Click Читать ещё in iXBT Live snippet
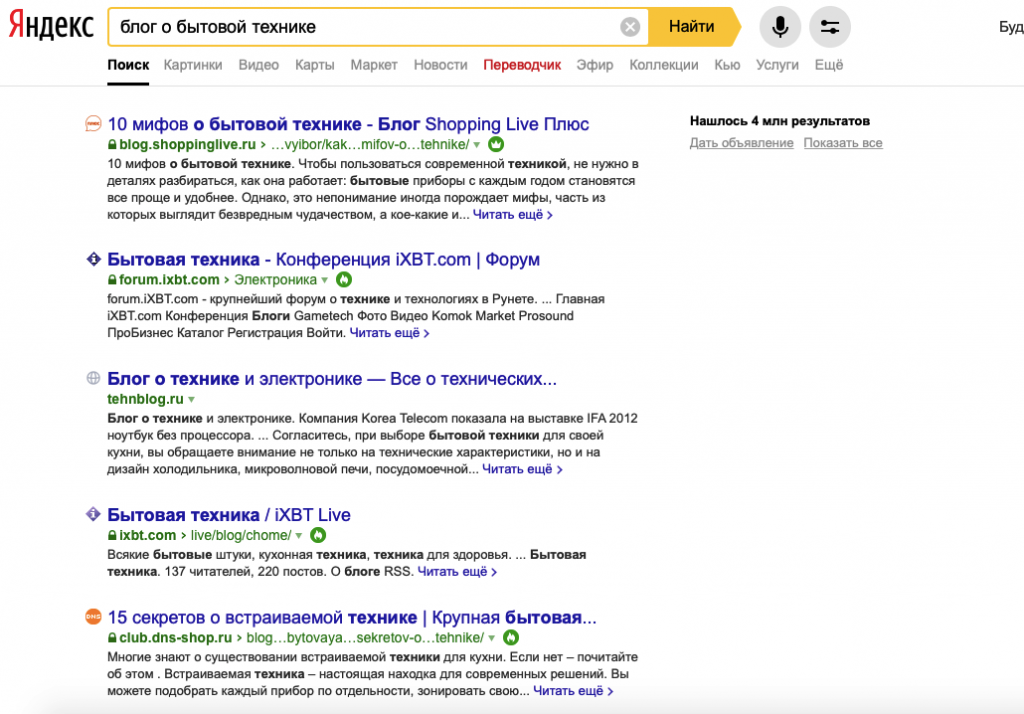Viewport: 1024px width, 714px height. tap(457, 572)
